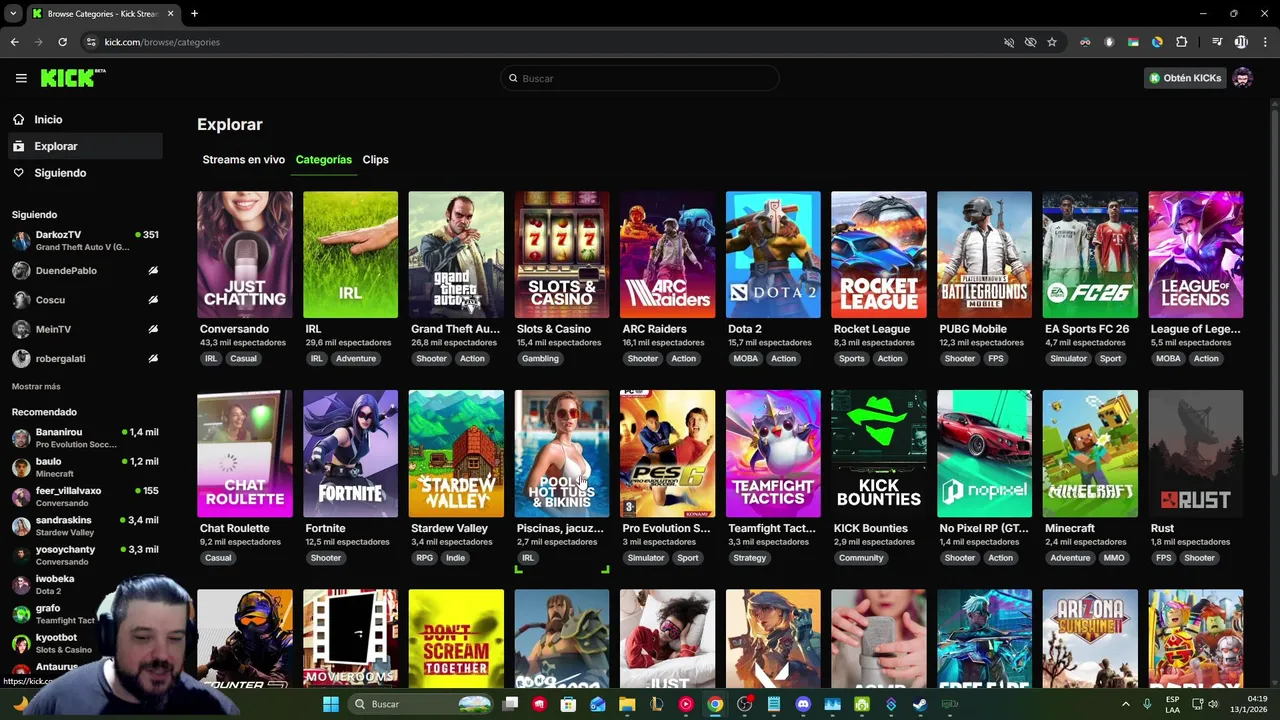Bookmark page with star icon
This screenshot has height=720, width=1280.
click(1052, 42)
